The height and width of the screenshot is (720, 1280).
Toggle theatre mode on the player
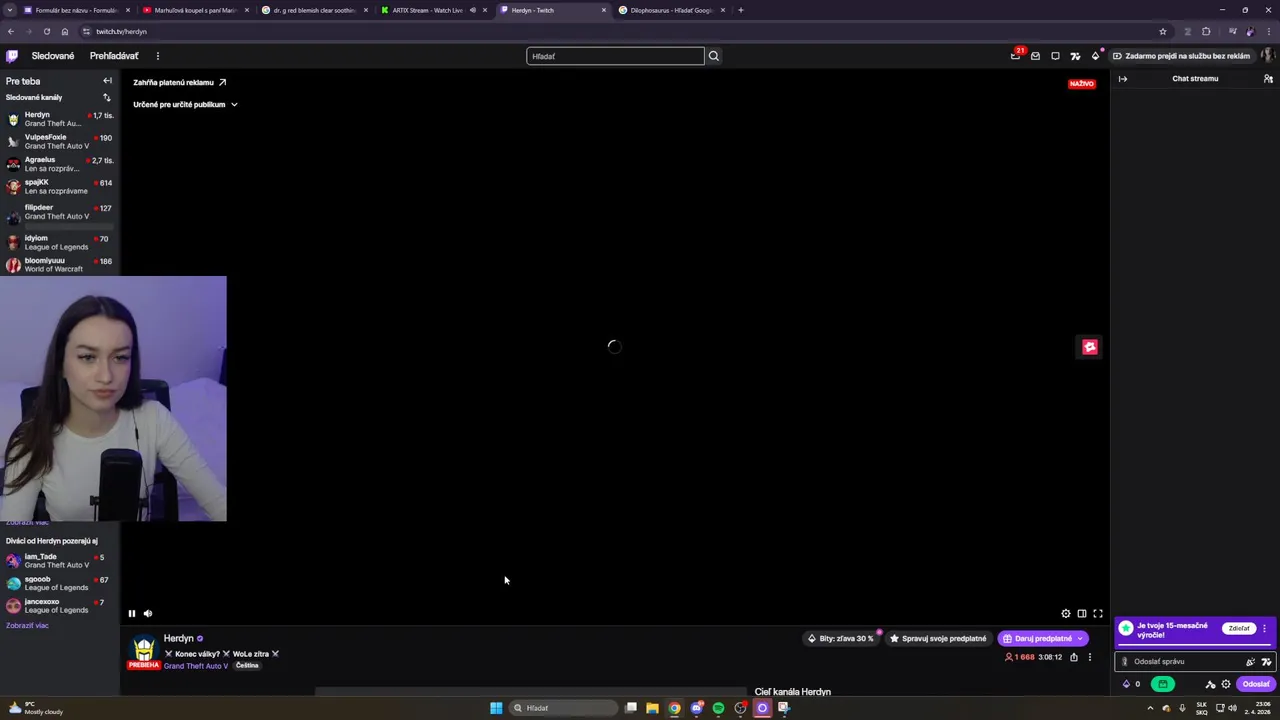point(1082,614)
